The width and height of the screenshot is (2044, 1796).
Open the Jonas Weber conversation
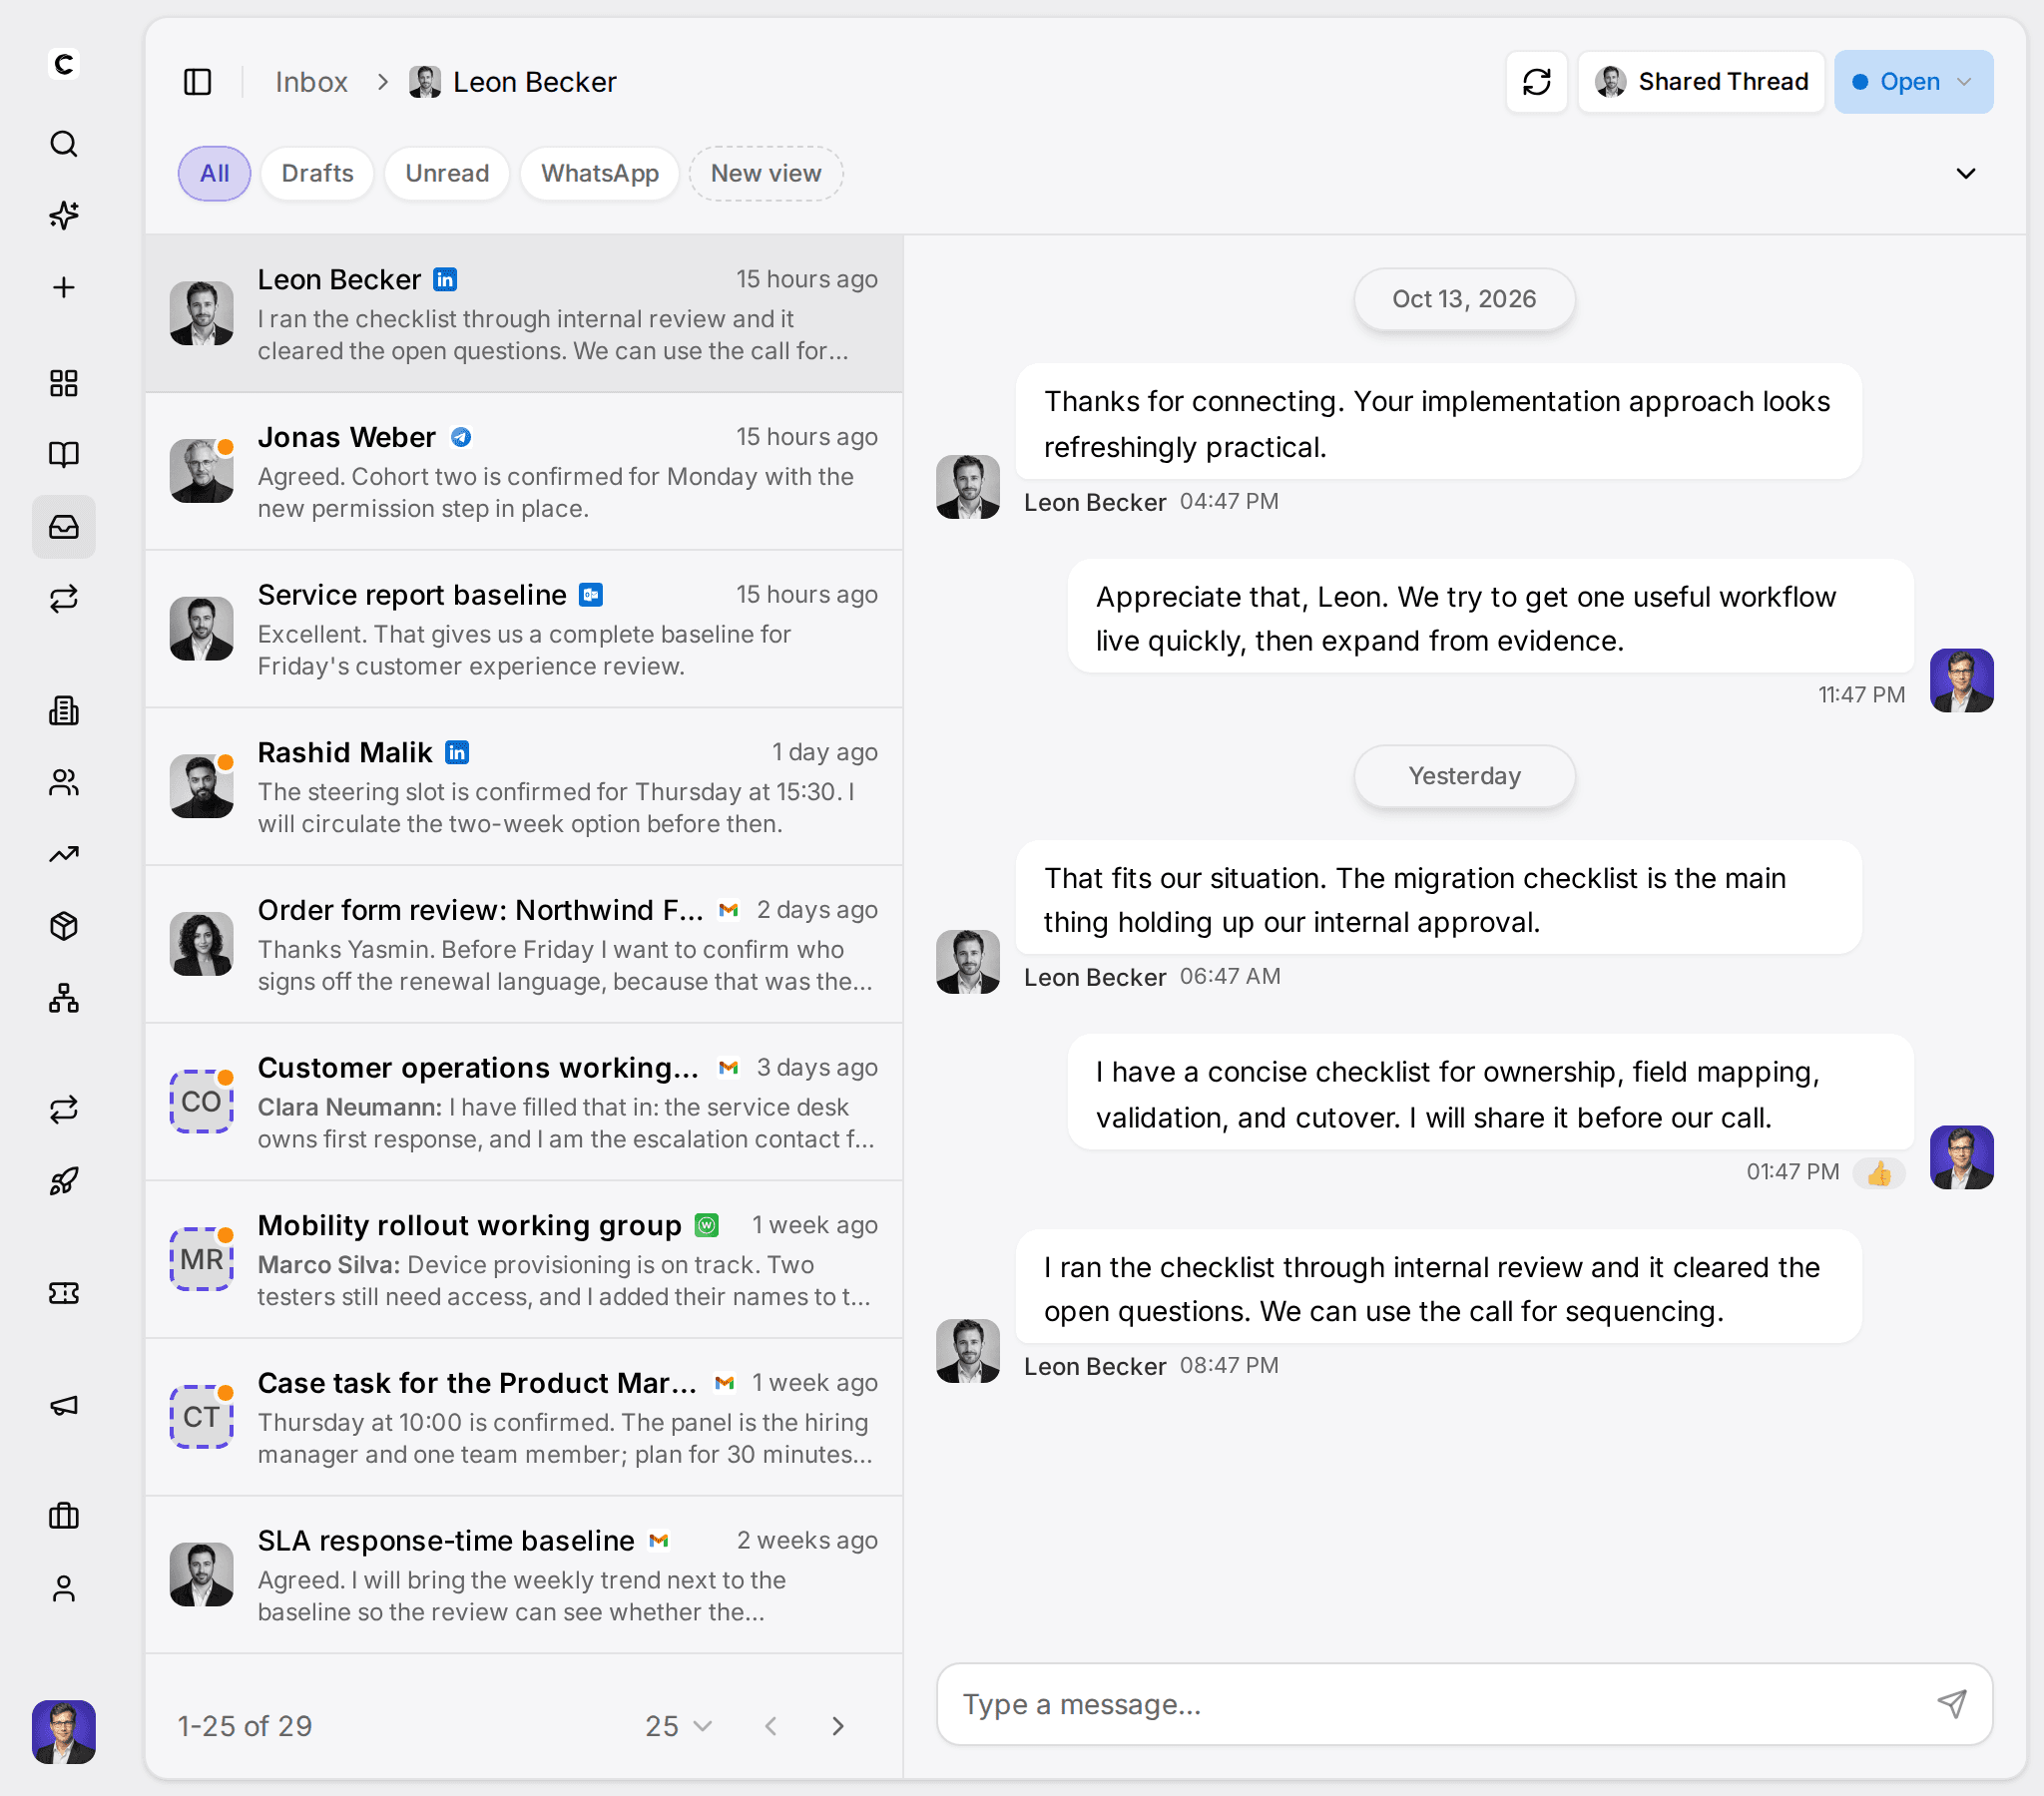pyautogui.click(x=524, y=471)
